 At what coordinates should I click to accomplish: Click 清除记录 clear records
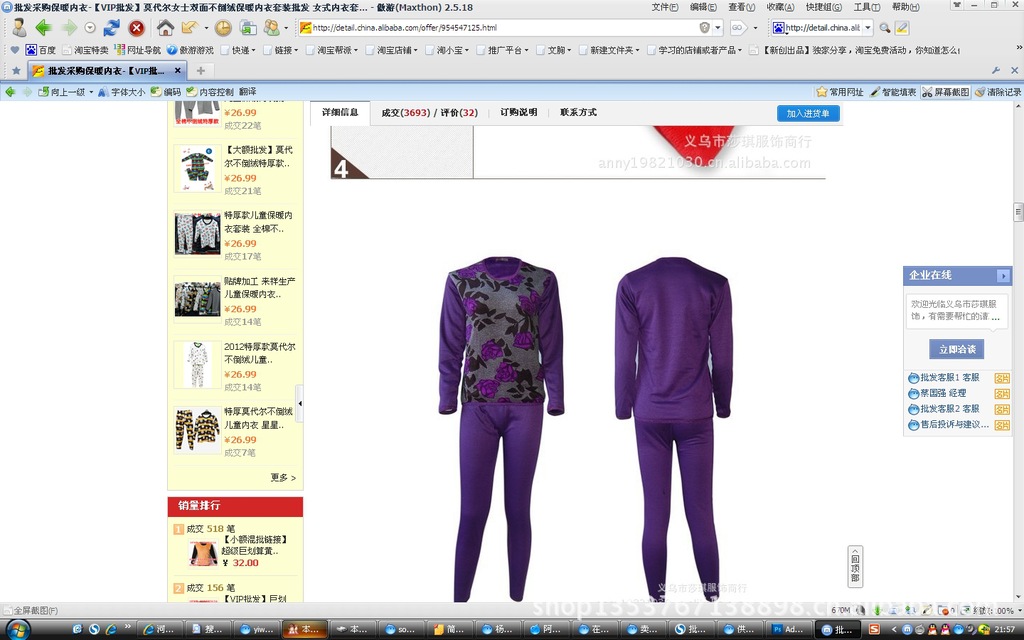[998, 92]
